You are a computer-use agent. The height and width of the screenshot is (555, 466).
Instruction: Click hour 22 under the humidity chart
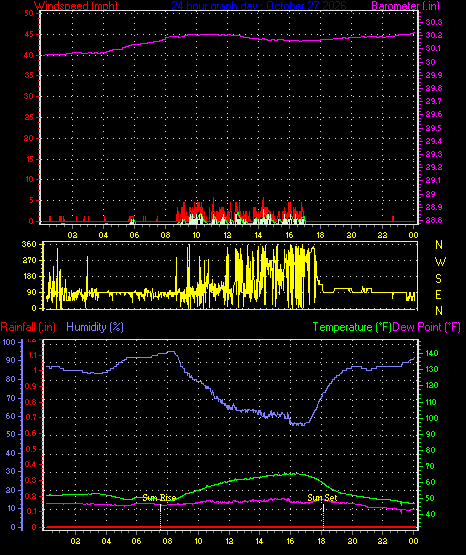tap(382, 541)
